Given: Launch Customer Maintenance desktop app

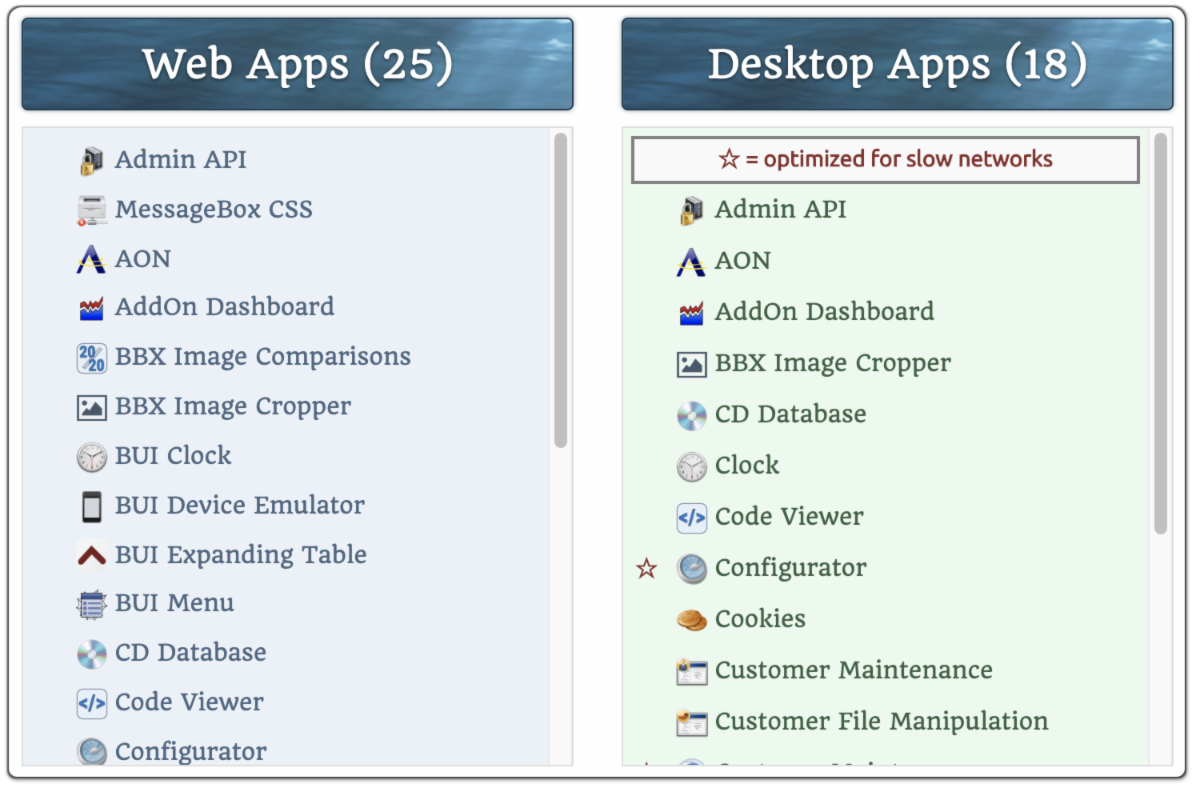Looking at the screenshot, I should point(853,670).
